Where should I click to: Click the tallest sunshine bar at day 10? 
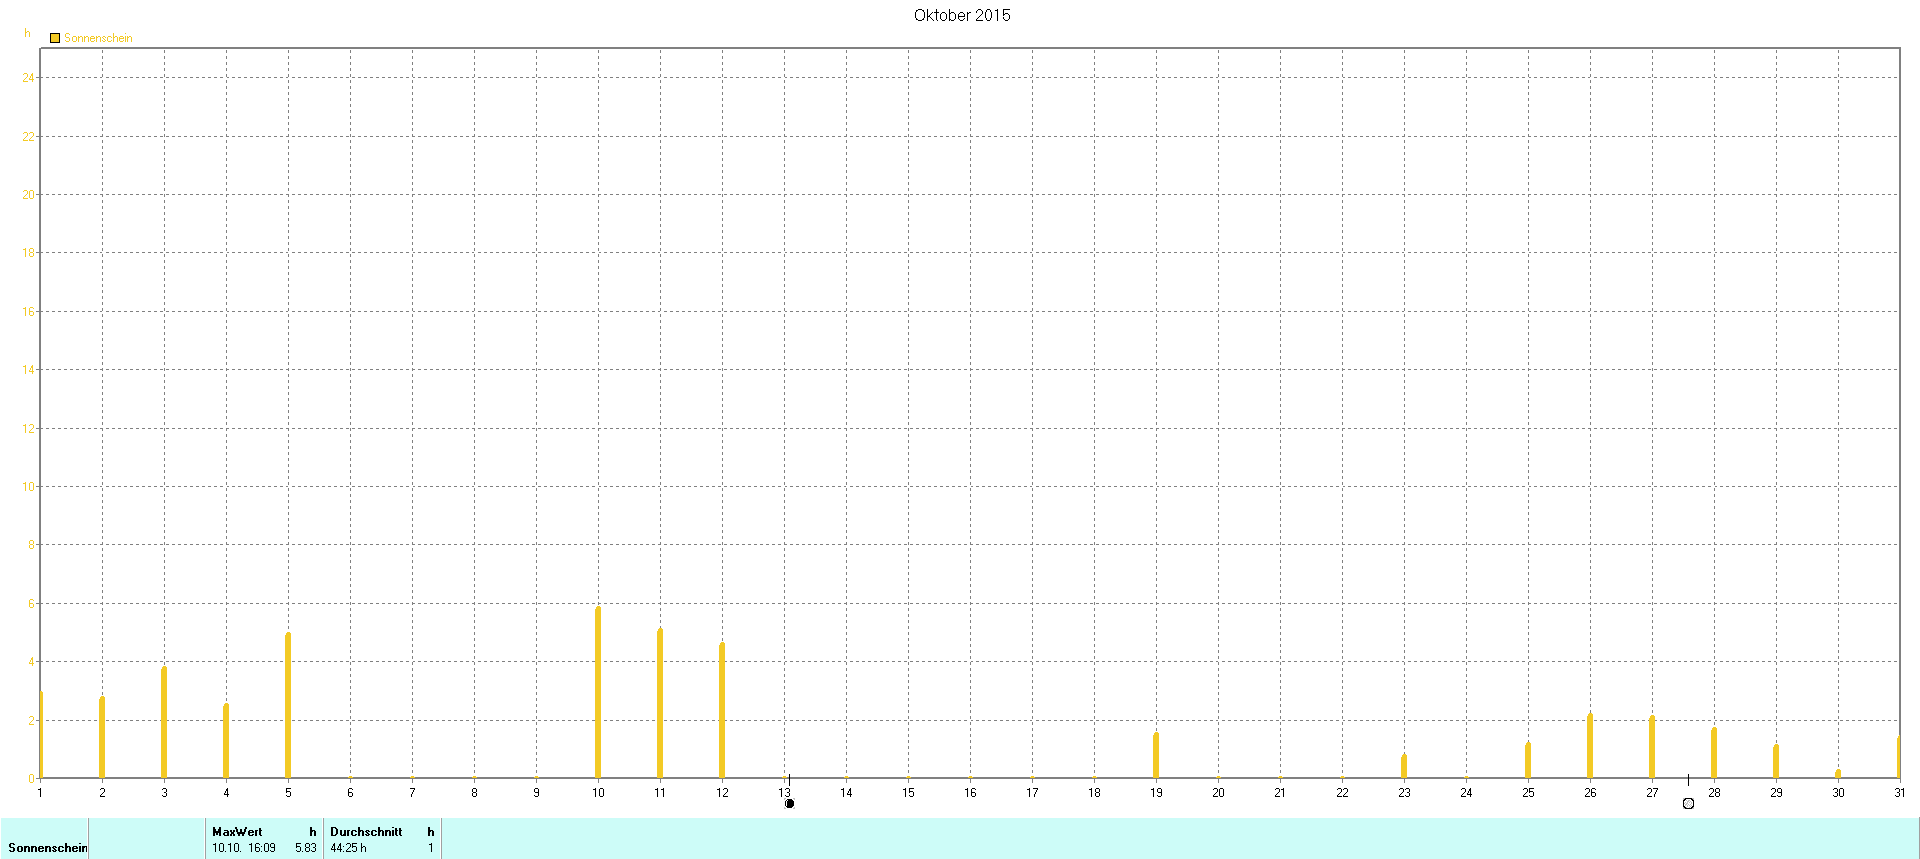(598, 692)
